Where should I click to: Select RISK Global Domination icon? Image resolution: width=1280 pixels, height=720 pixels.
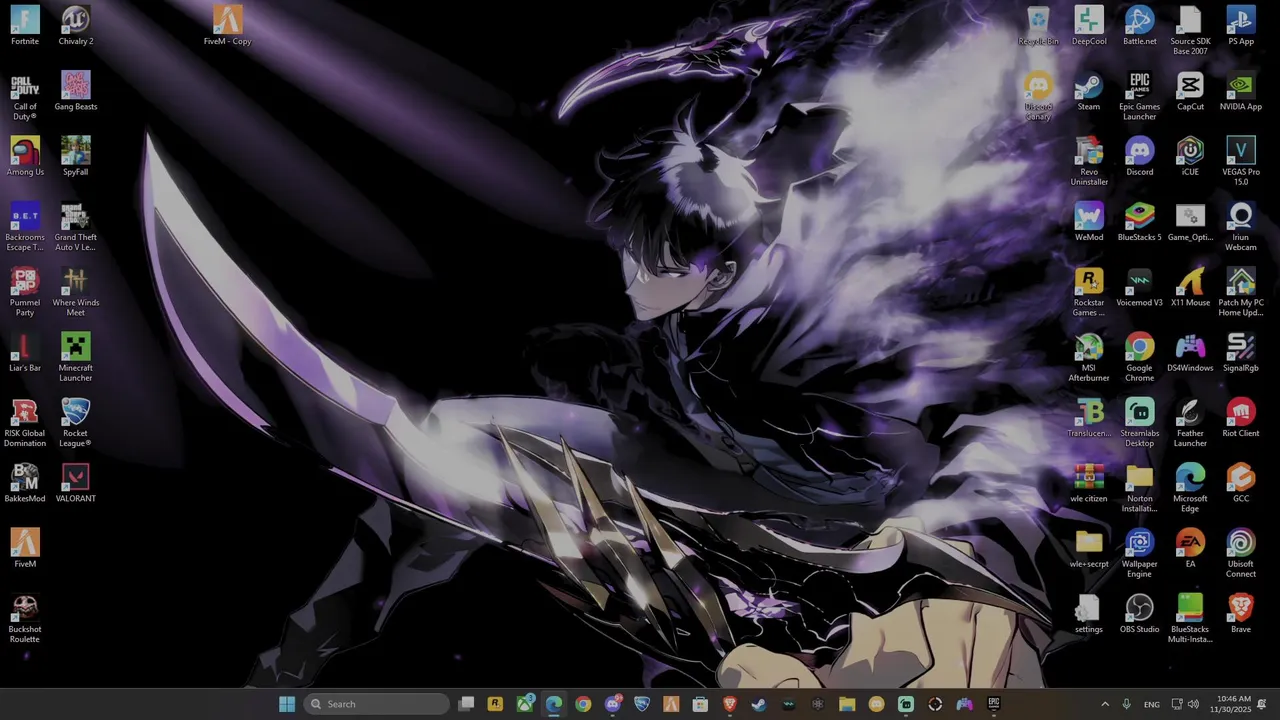[25, 424]
